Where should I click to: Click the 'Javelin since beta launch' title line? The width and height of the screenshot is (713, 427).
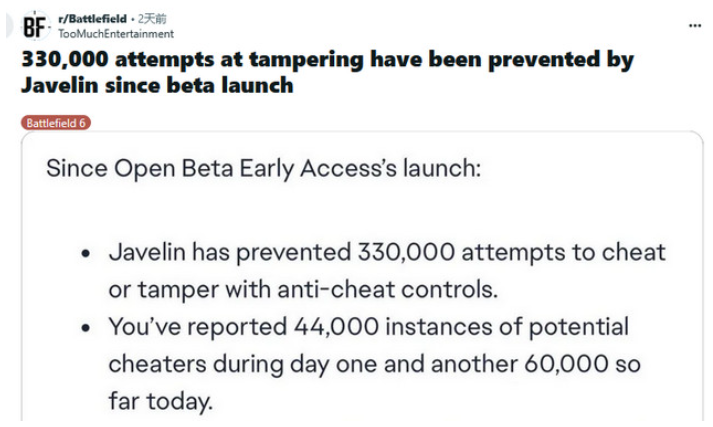(x=157, y=85)
